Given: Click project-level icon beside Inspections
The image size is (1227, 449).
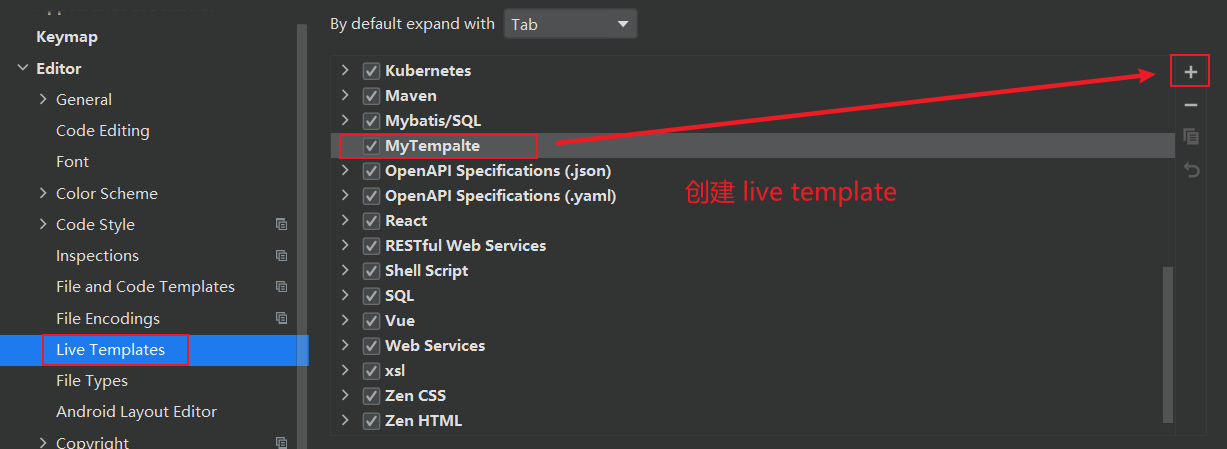Looking at the screenshot, I should (282, 256).
